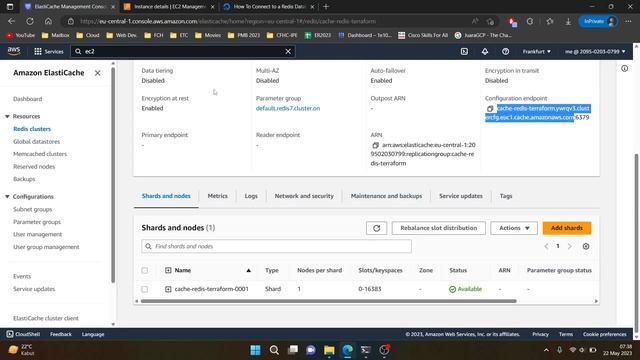Open taskbar Search
The image size is (640, 360).
(x=274, y=350)
